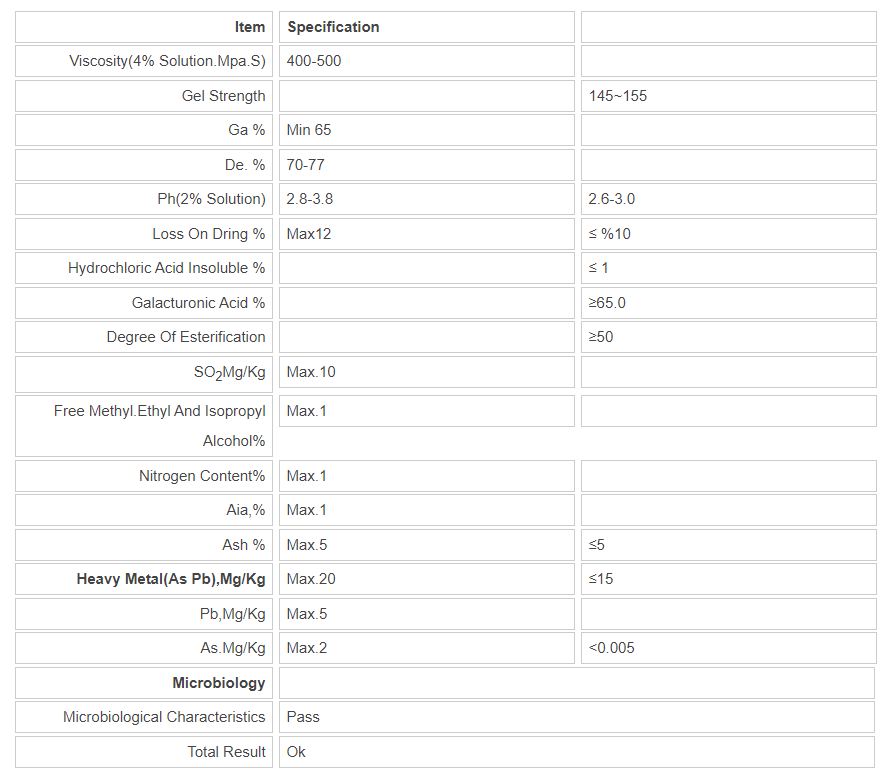Click the Loss On Dring % label
Viewport: 890px width, 776px height.
pos(209,234)
